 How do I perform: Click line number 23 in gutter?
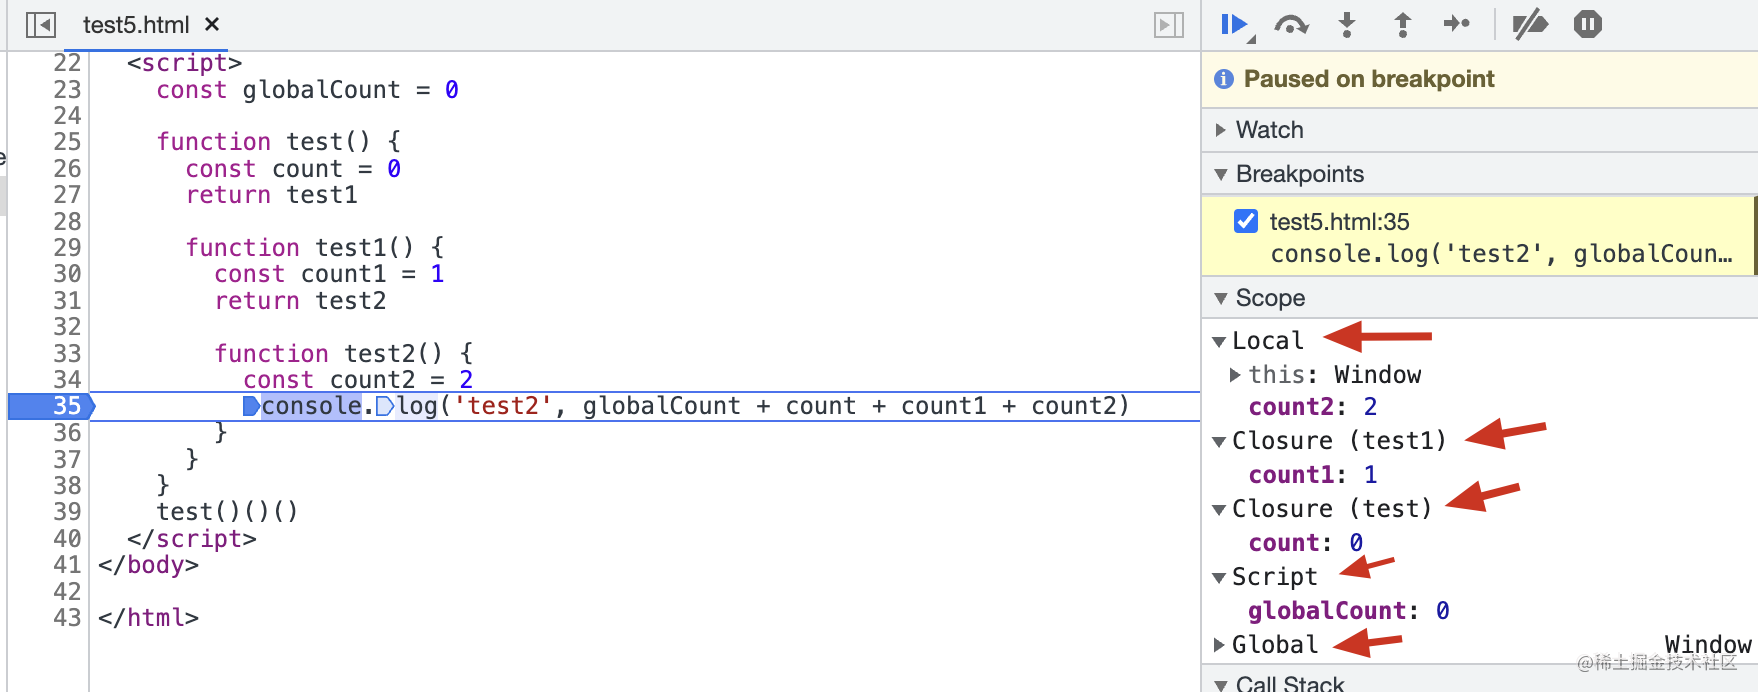click(67, 90)
